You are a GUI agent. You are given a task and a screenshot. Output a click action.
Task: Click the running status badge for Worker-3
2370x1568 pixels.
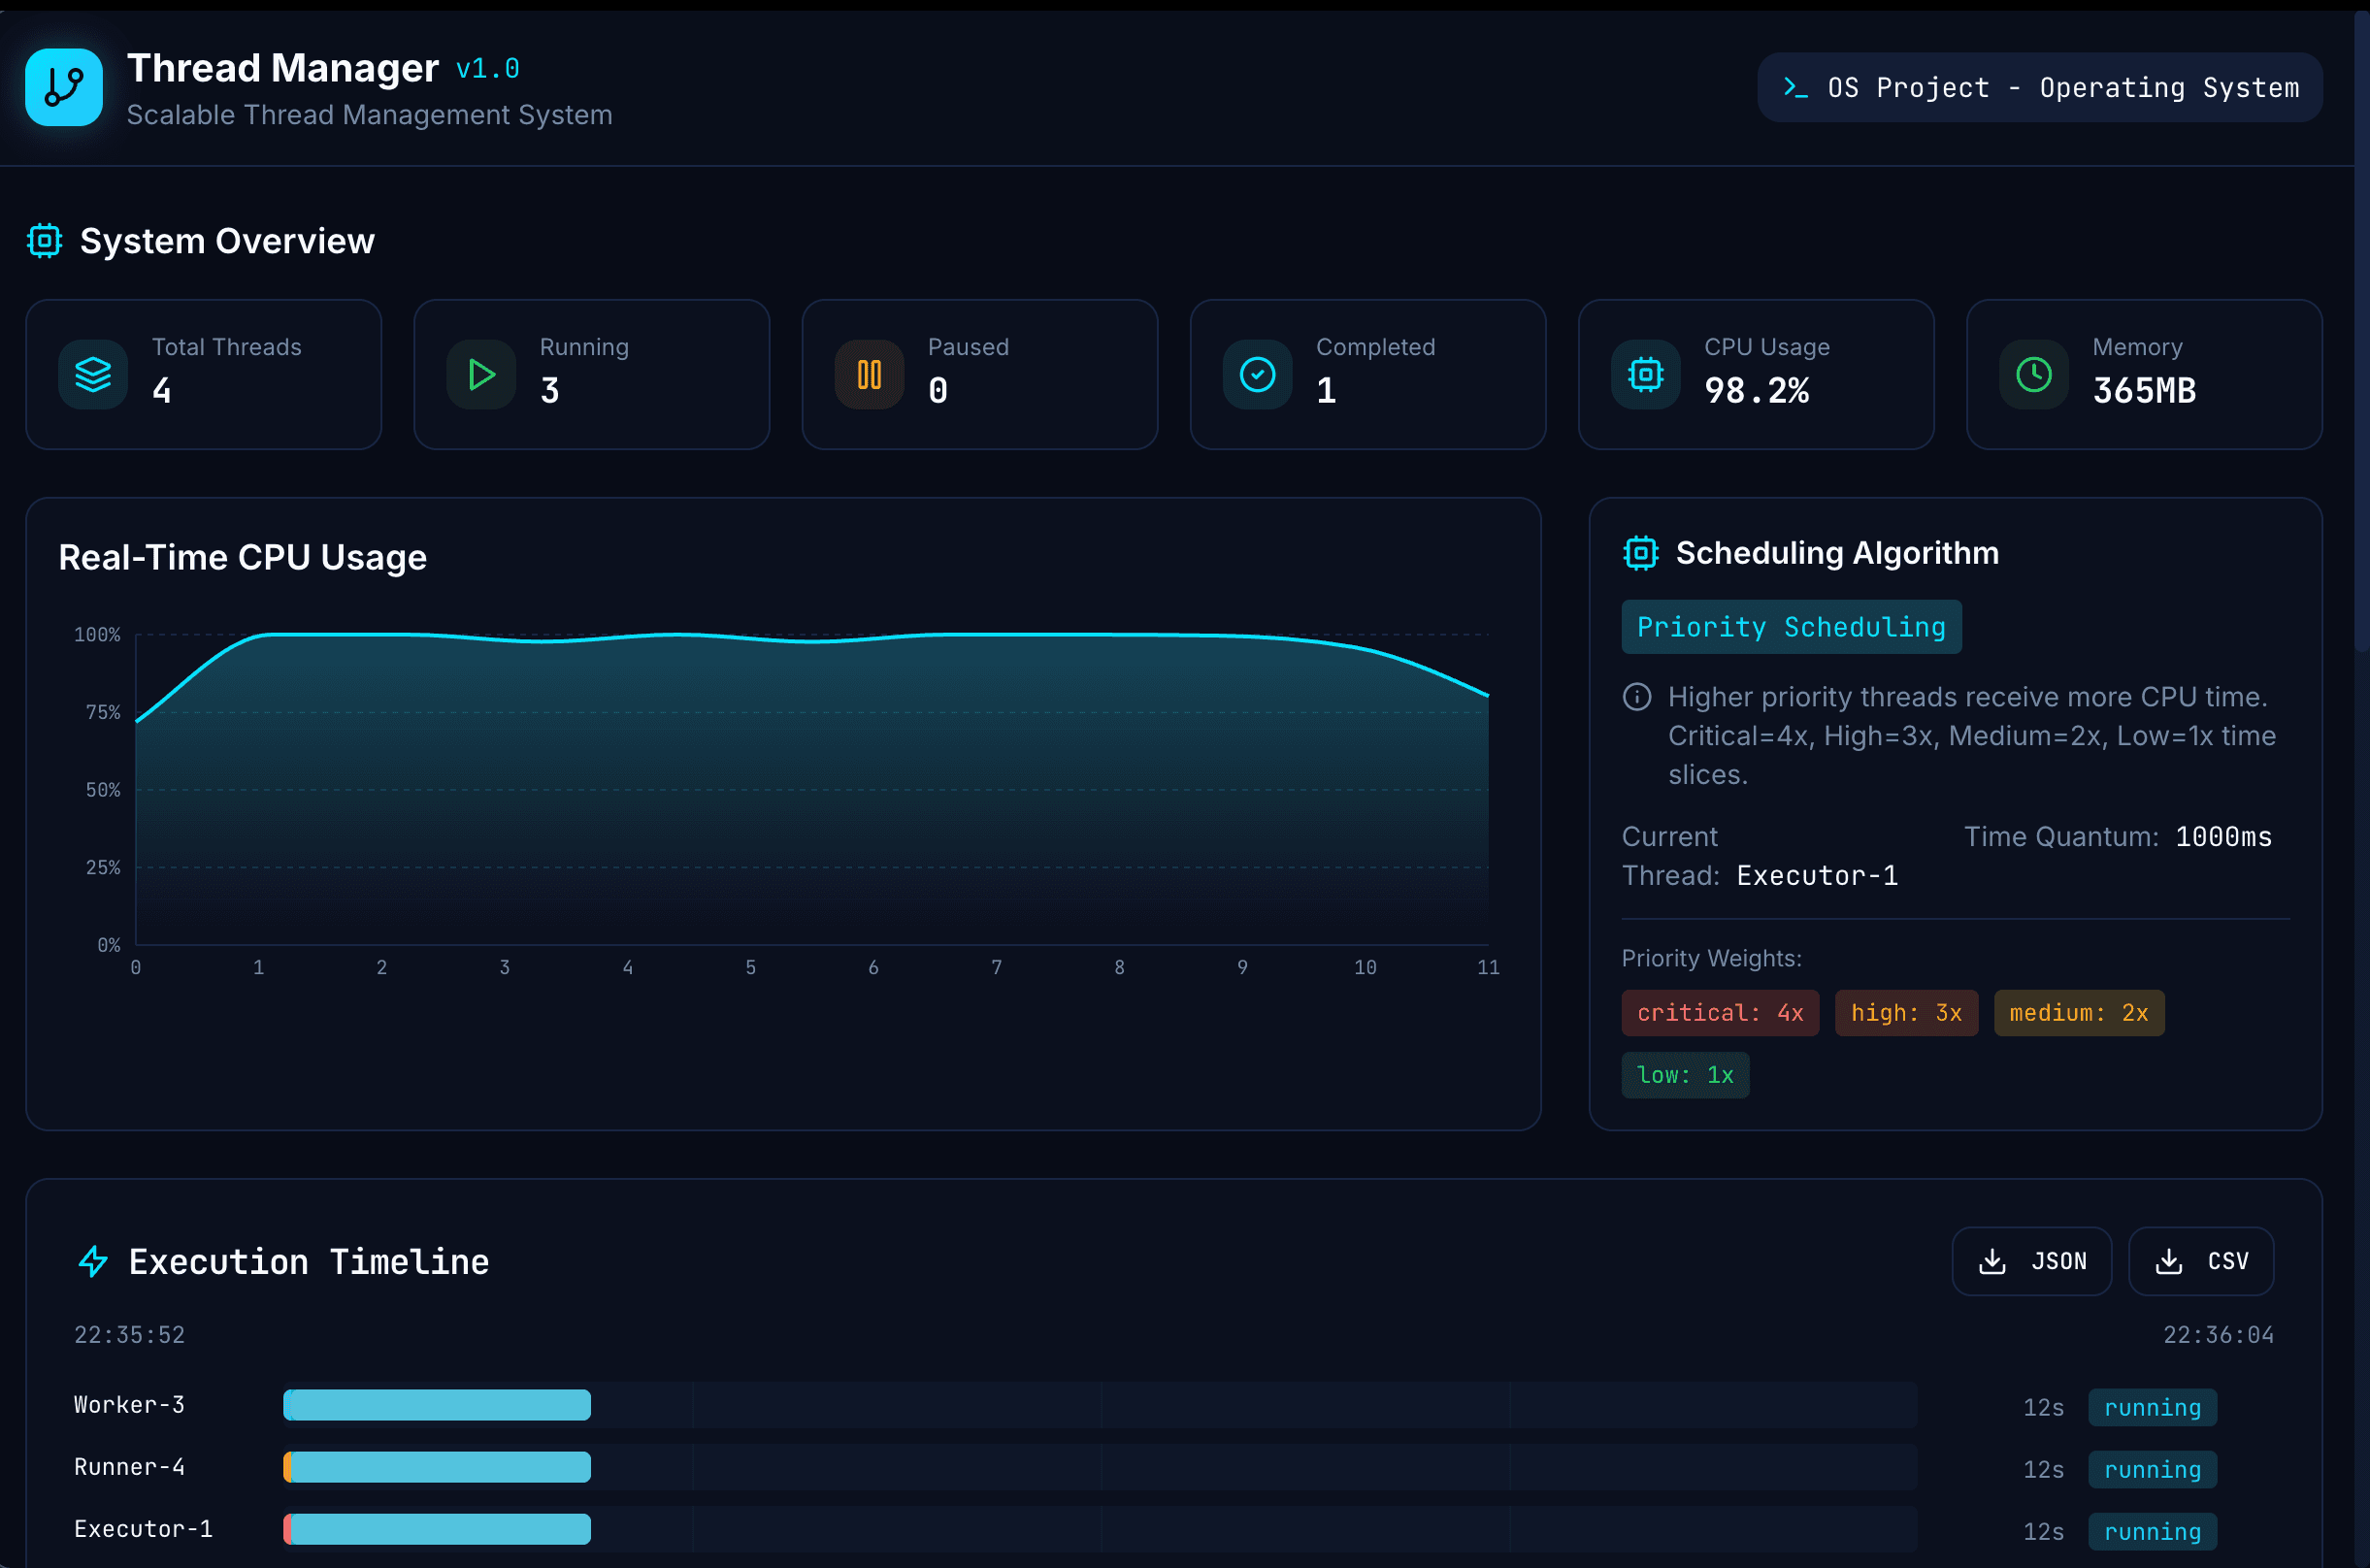pyautogui.click(x=2151, y=1408)
